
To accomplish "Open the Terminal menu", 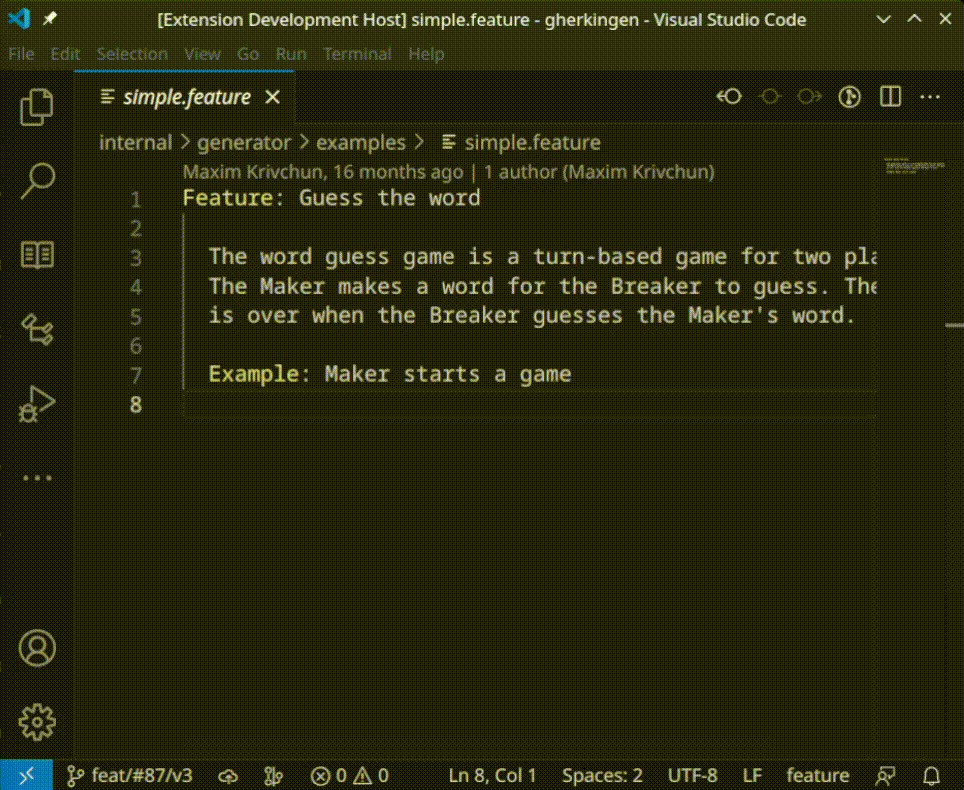I will tap(357, 53).
